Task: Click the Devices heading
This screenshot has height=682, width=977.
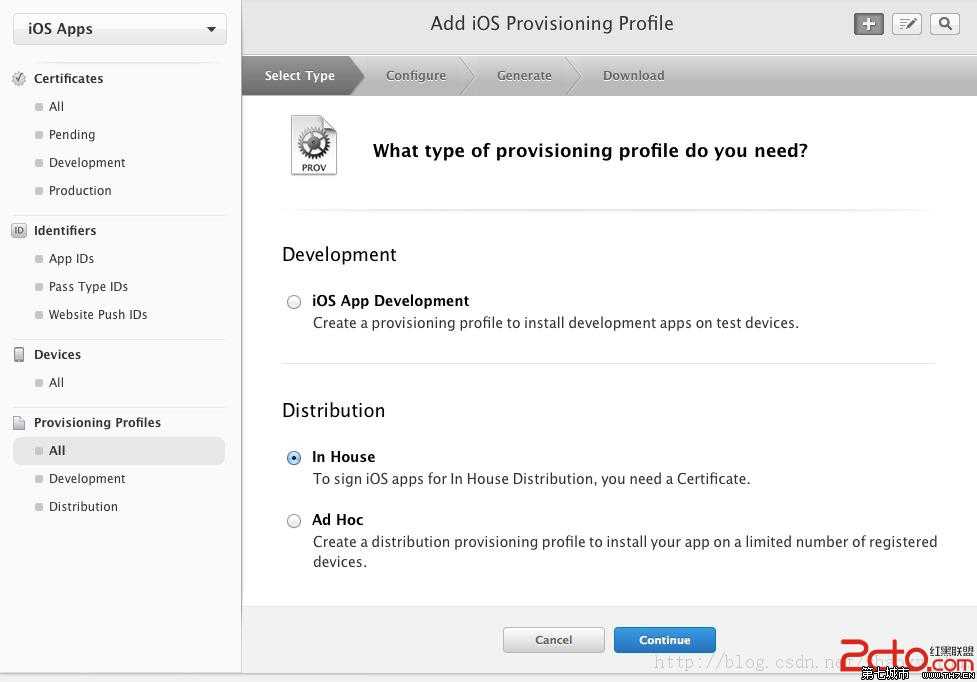Action: 57,354
